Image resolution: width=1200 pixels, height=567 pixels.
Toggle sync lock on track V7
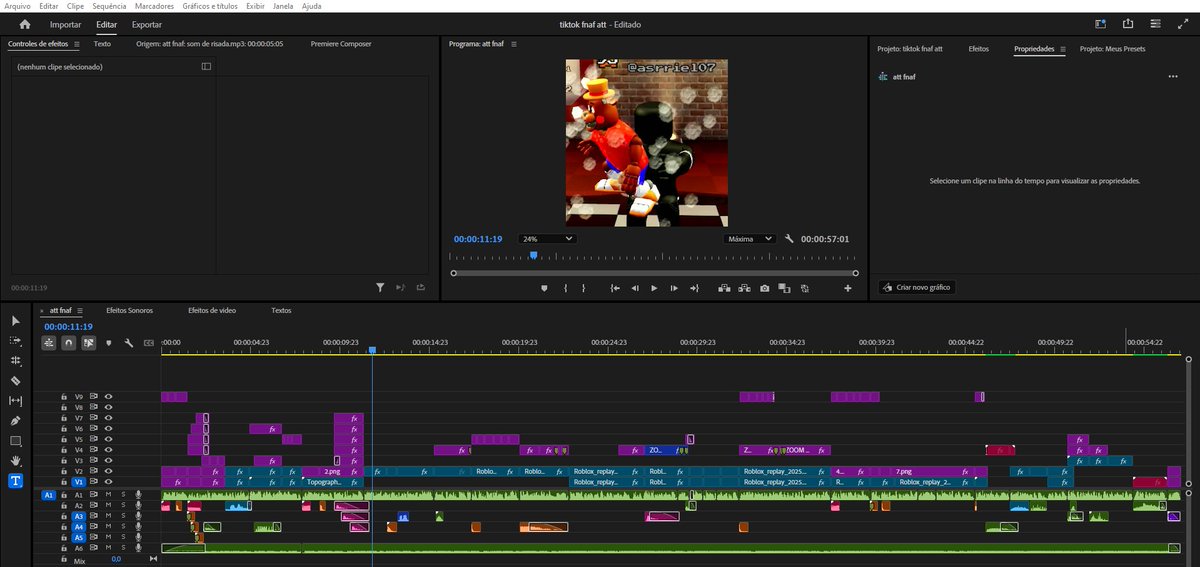[94, 418]
